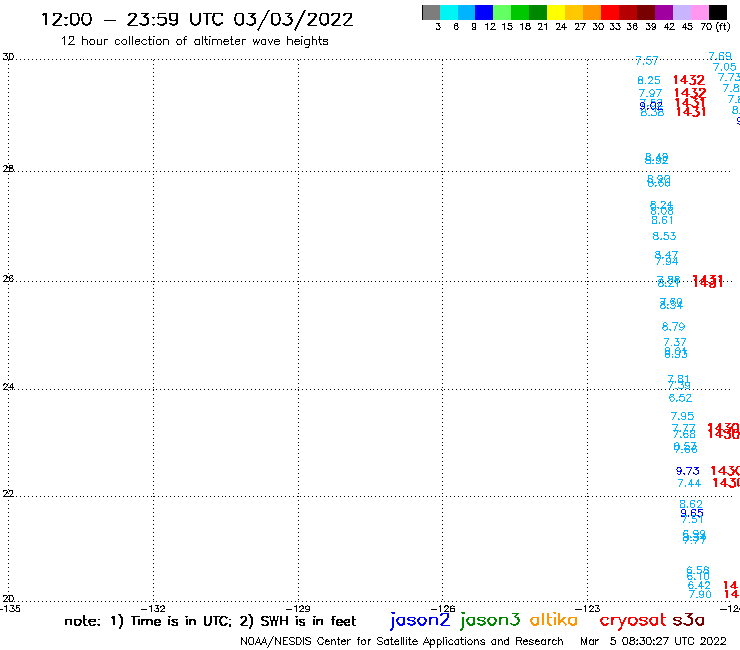Click the wave height value 7.44

(x=689, y=483)
